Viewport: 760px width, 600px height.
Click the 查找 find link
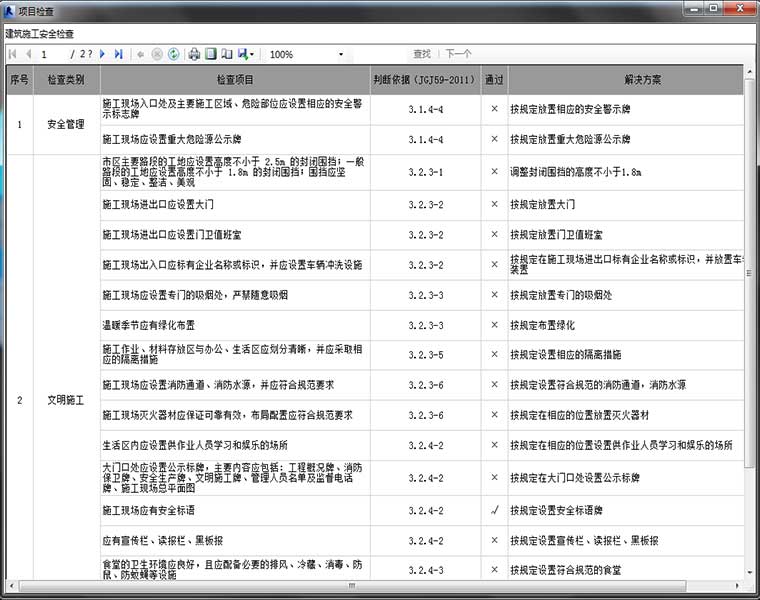pyautogui.click(x=422, y=54)
